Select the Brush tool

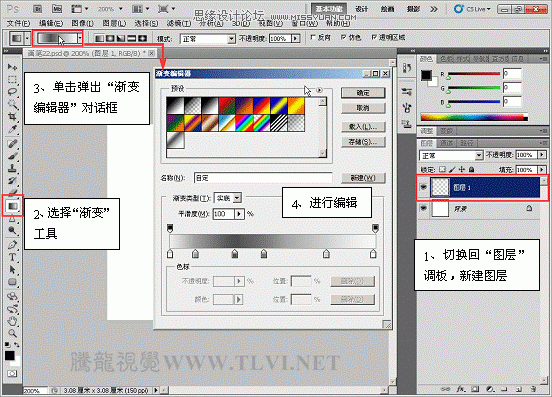coord(12,156)
